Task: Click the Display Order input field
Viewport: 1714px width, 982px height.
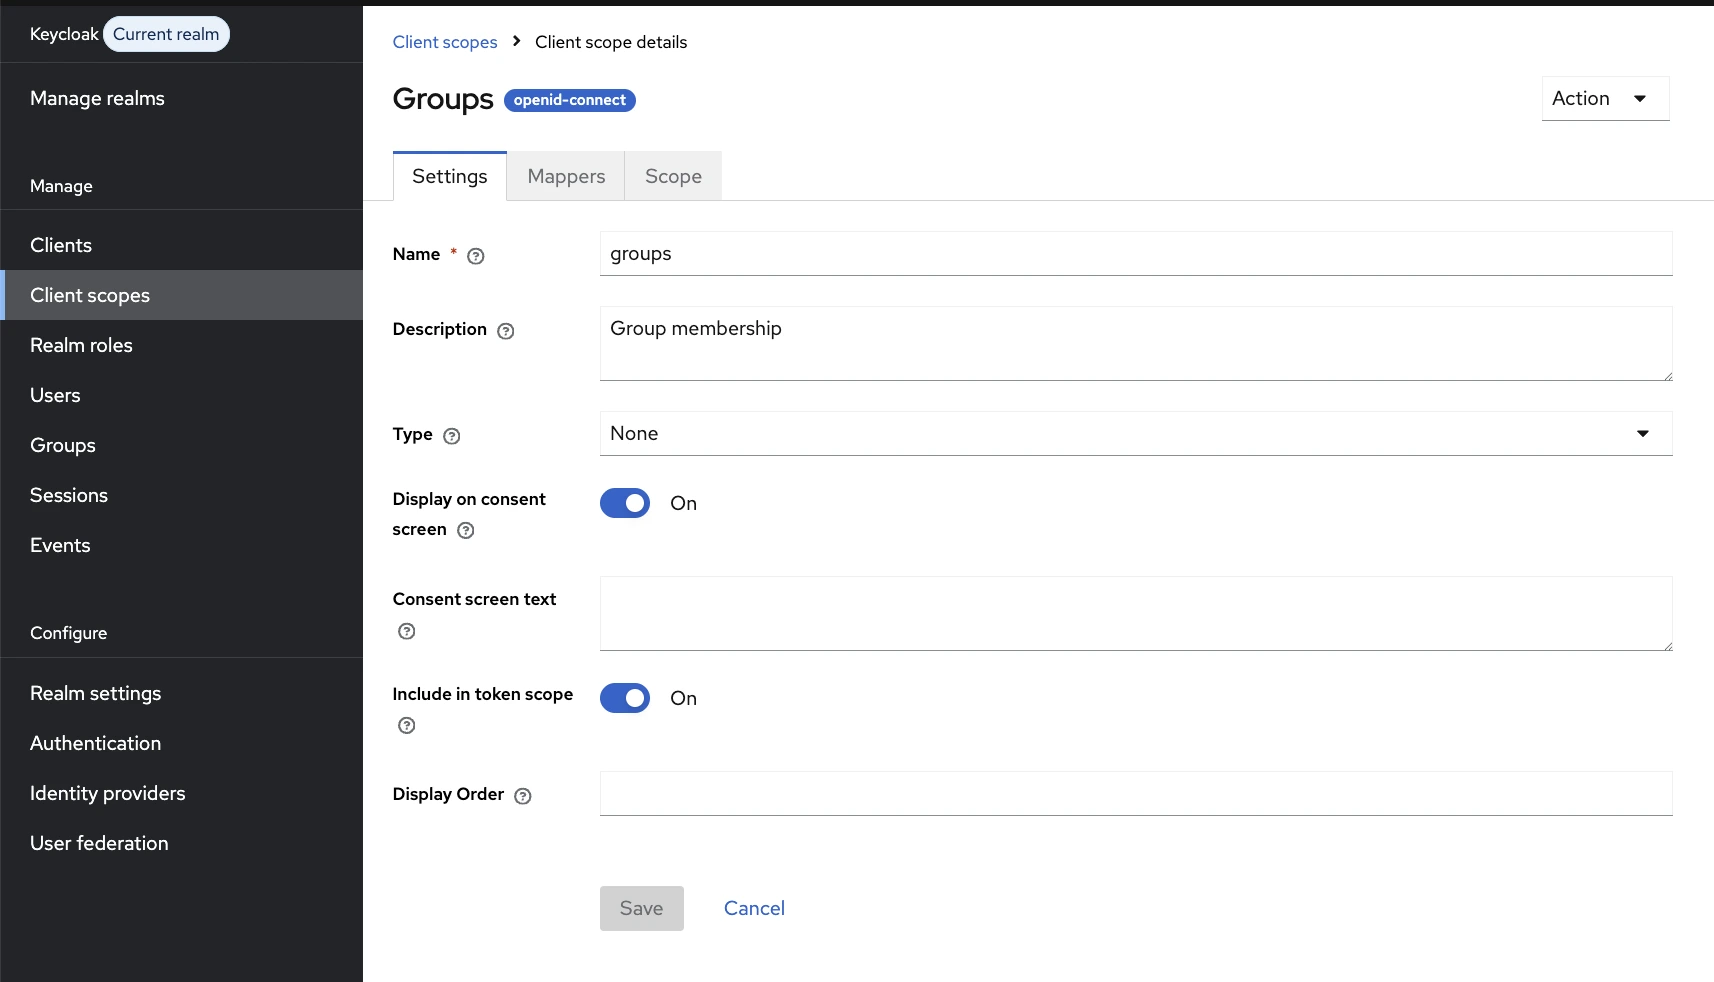Action: (1136, 793)
